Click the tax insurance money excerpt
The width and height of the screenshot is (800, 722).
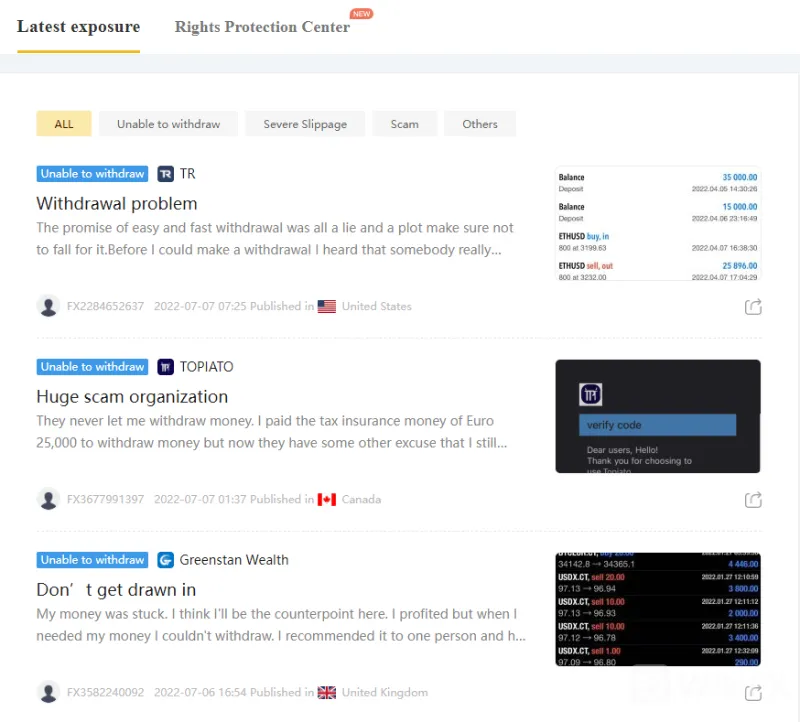point(271,432)
